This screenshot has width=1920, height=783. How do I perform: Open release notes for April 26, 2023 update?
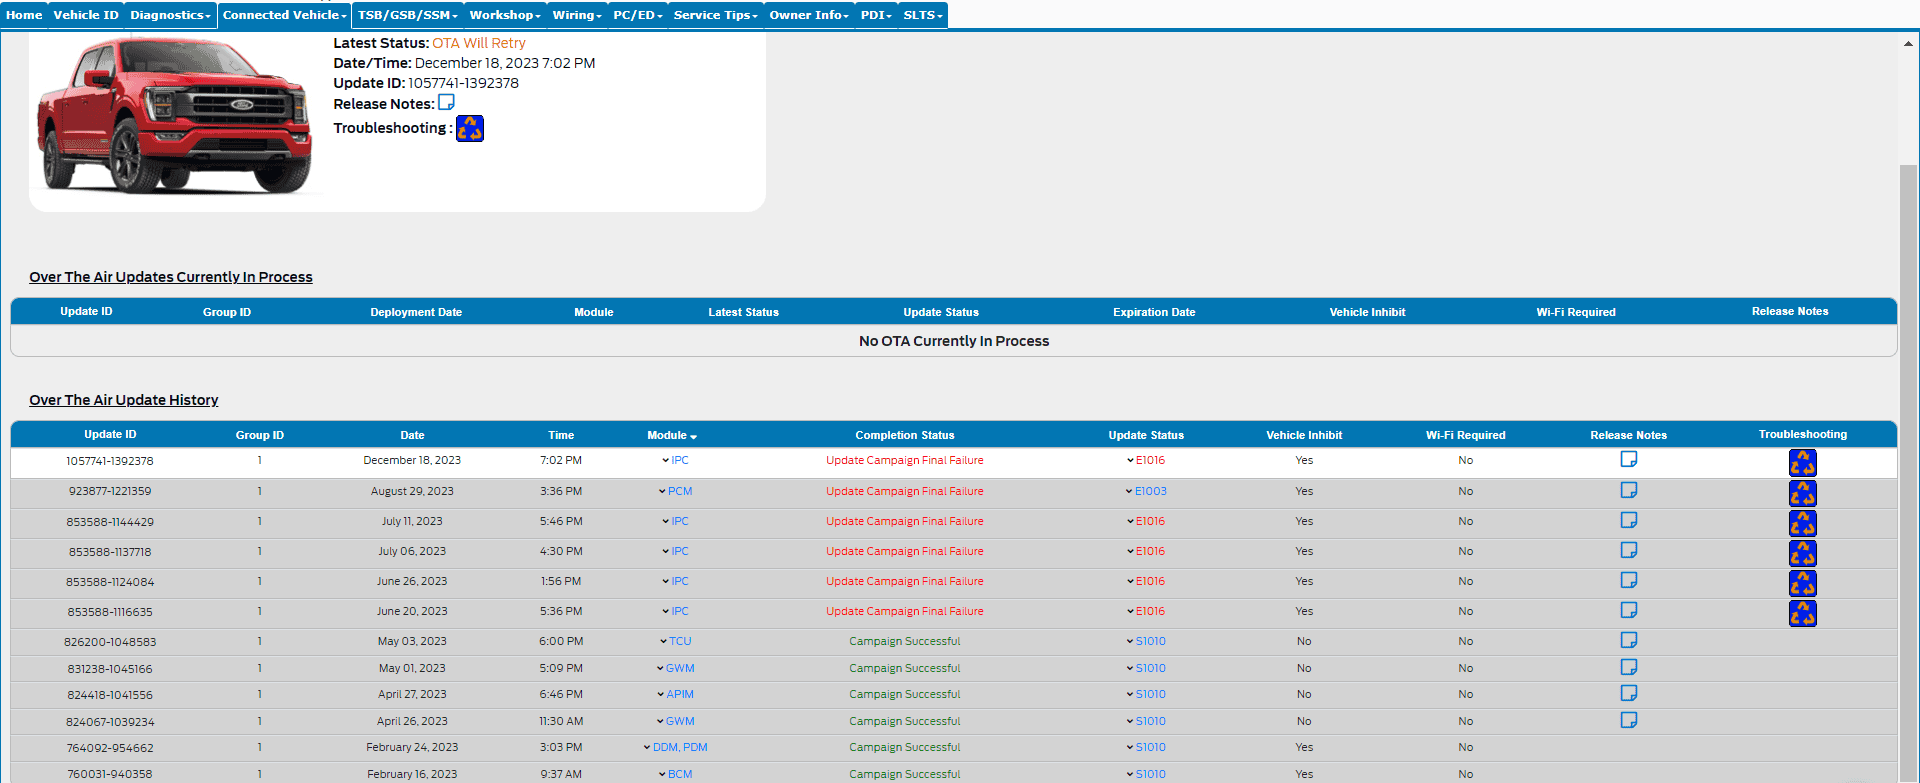(1628, 720)
